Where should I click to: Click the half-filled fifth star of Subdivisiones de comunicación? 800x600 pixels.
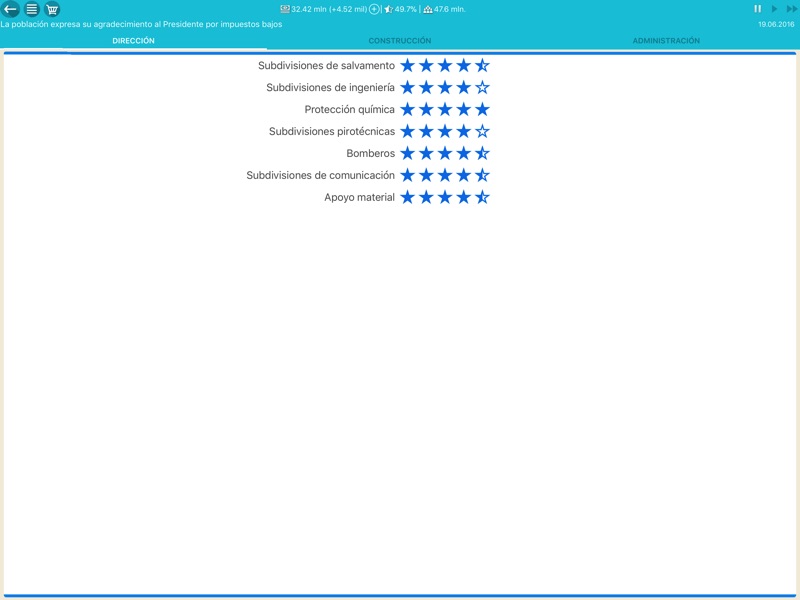click(482, 175)
